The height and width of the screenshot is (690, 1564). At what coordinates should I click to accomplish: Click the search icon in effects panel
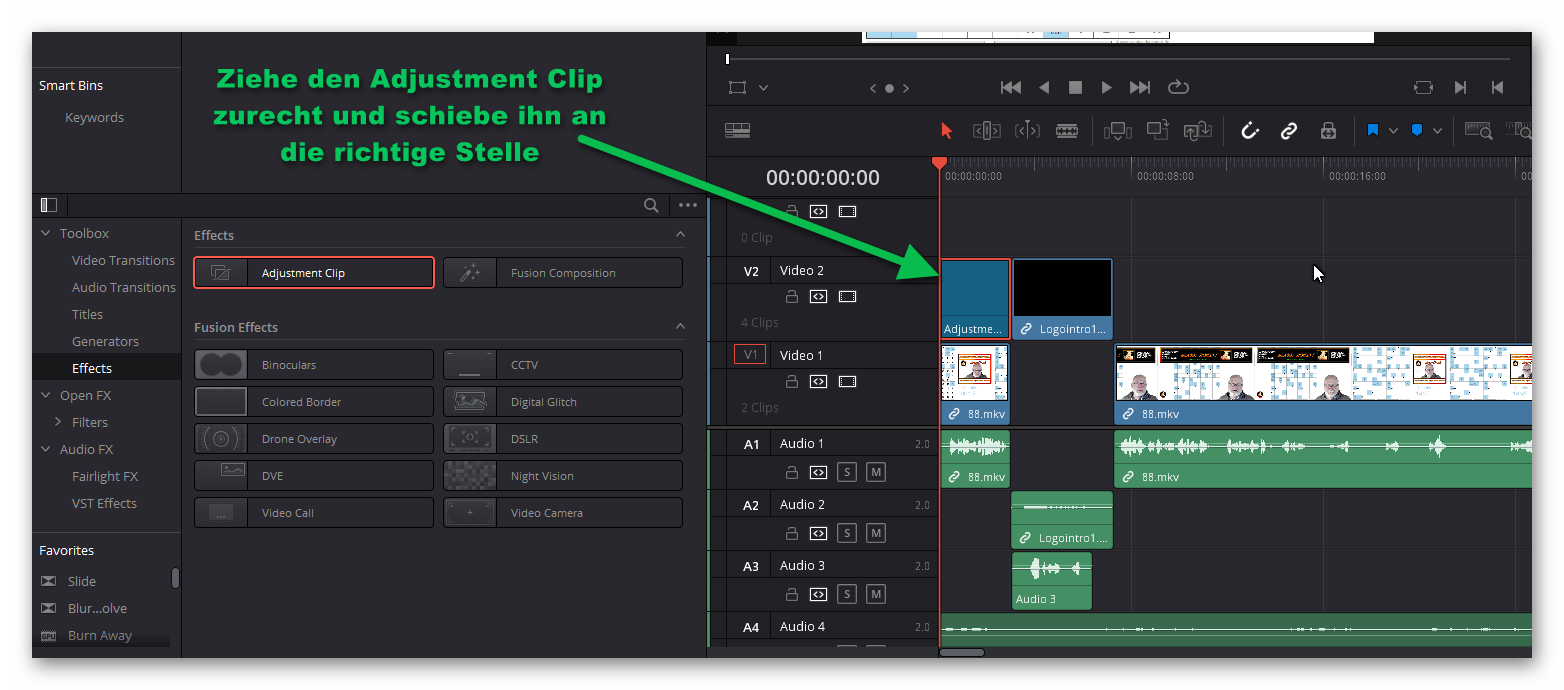[651, 205]
